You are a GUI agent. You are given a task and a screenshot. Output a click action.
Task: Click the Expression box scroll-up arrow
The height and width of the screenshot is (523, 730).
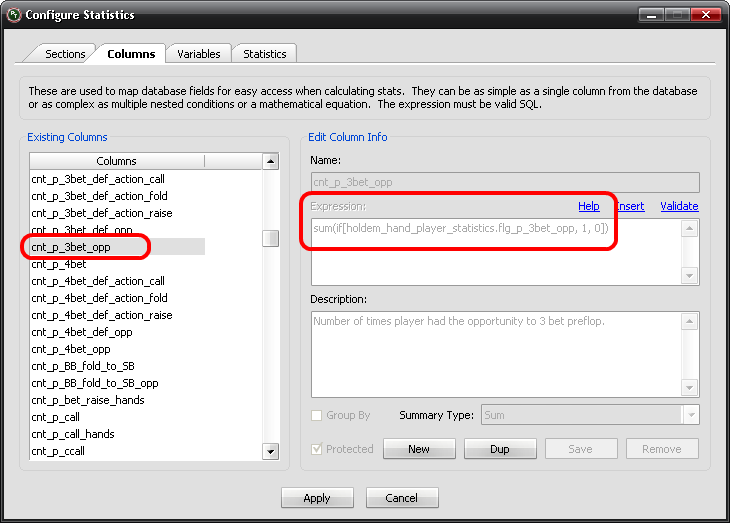(689, 228)
